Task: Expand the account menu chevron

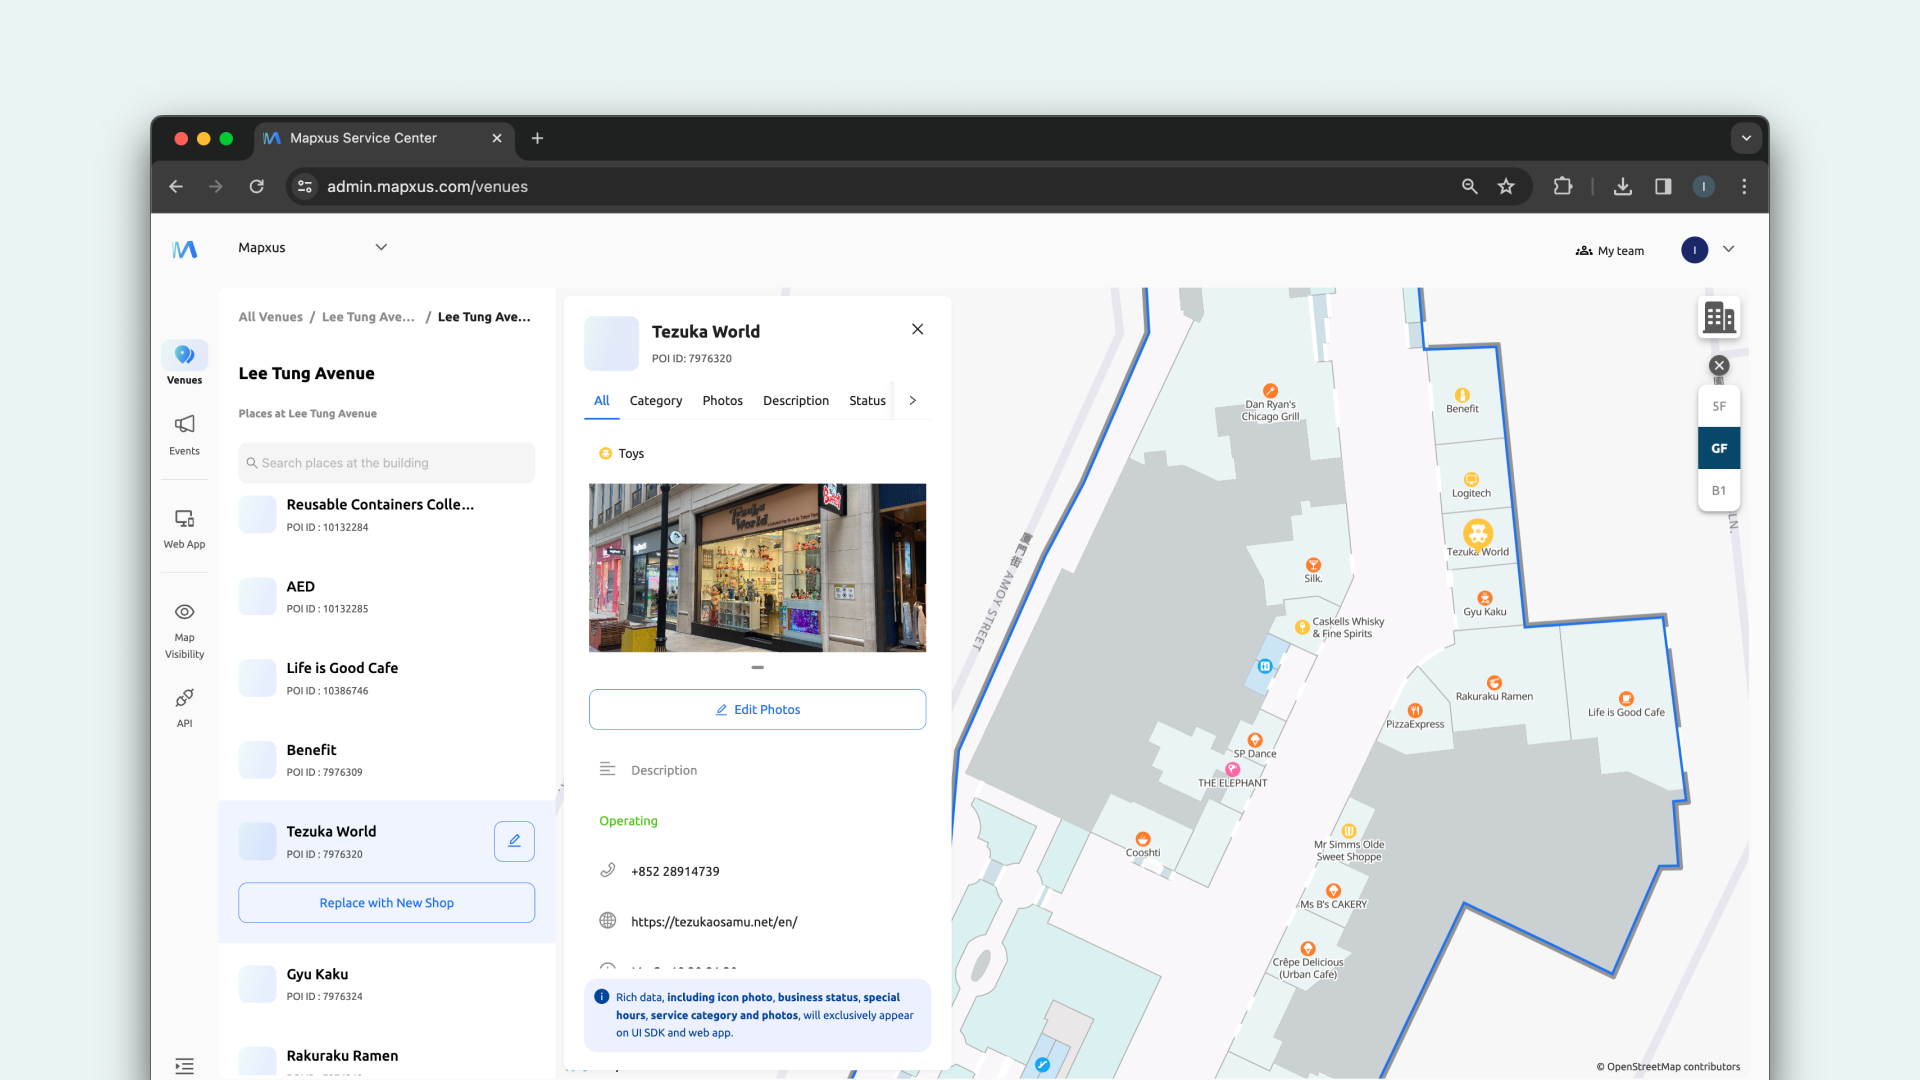Action: point(1728,249)
